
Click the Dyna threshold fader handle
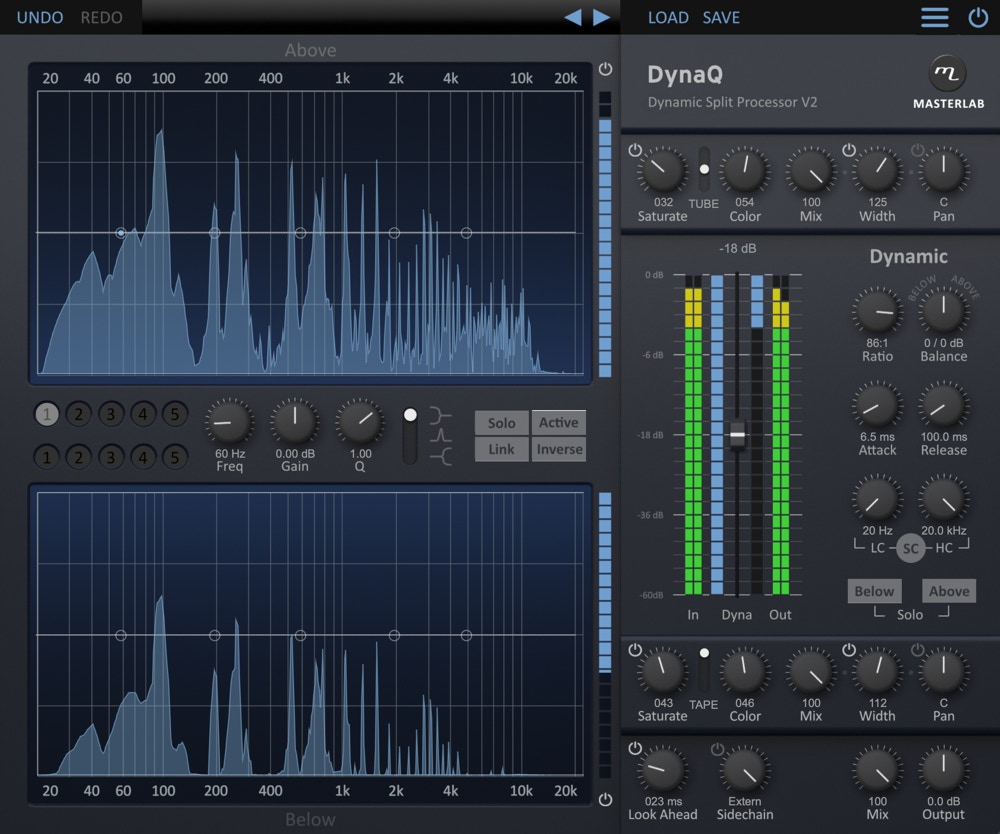pyautogui.click(x=737, y=436)
